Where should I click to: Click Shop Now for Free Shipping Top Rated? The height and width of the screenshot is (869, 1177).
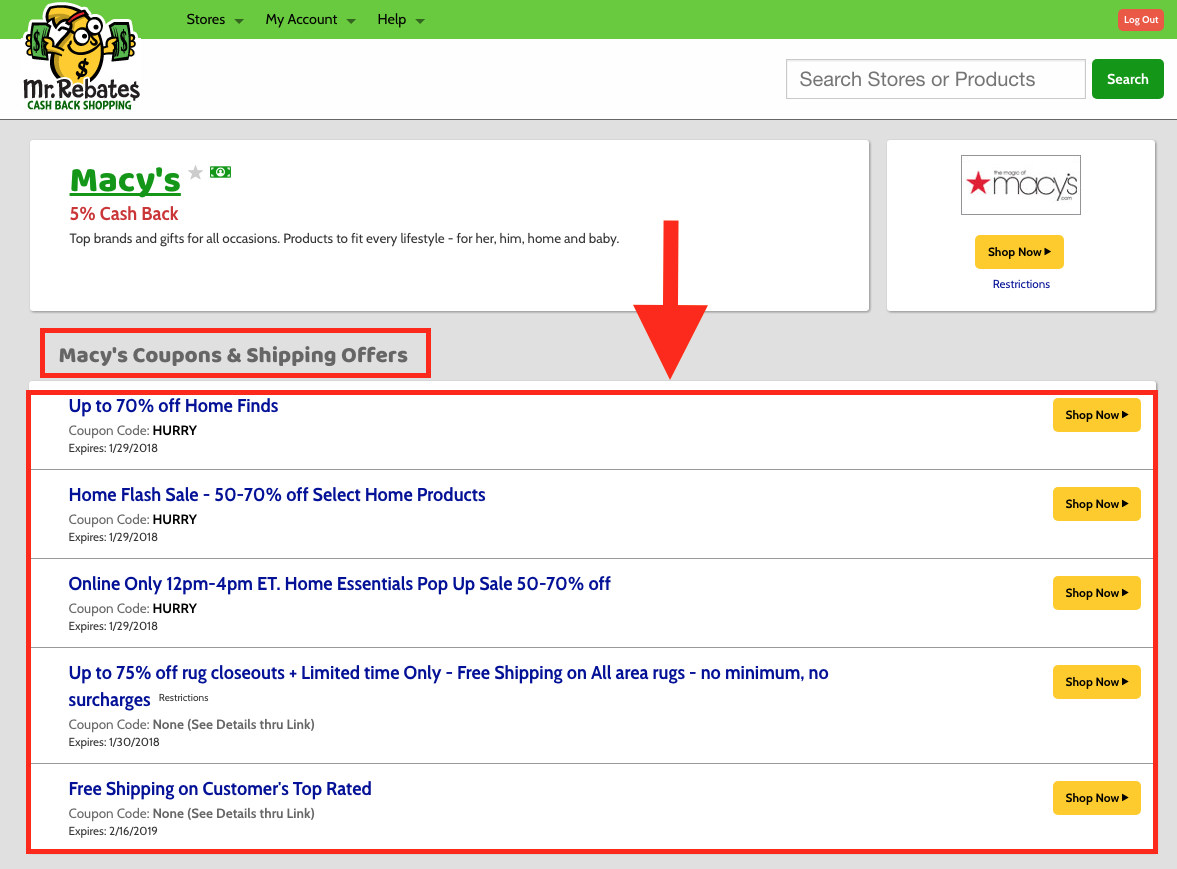[x=1096, y=798]
